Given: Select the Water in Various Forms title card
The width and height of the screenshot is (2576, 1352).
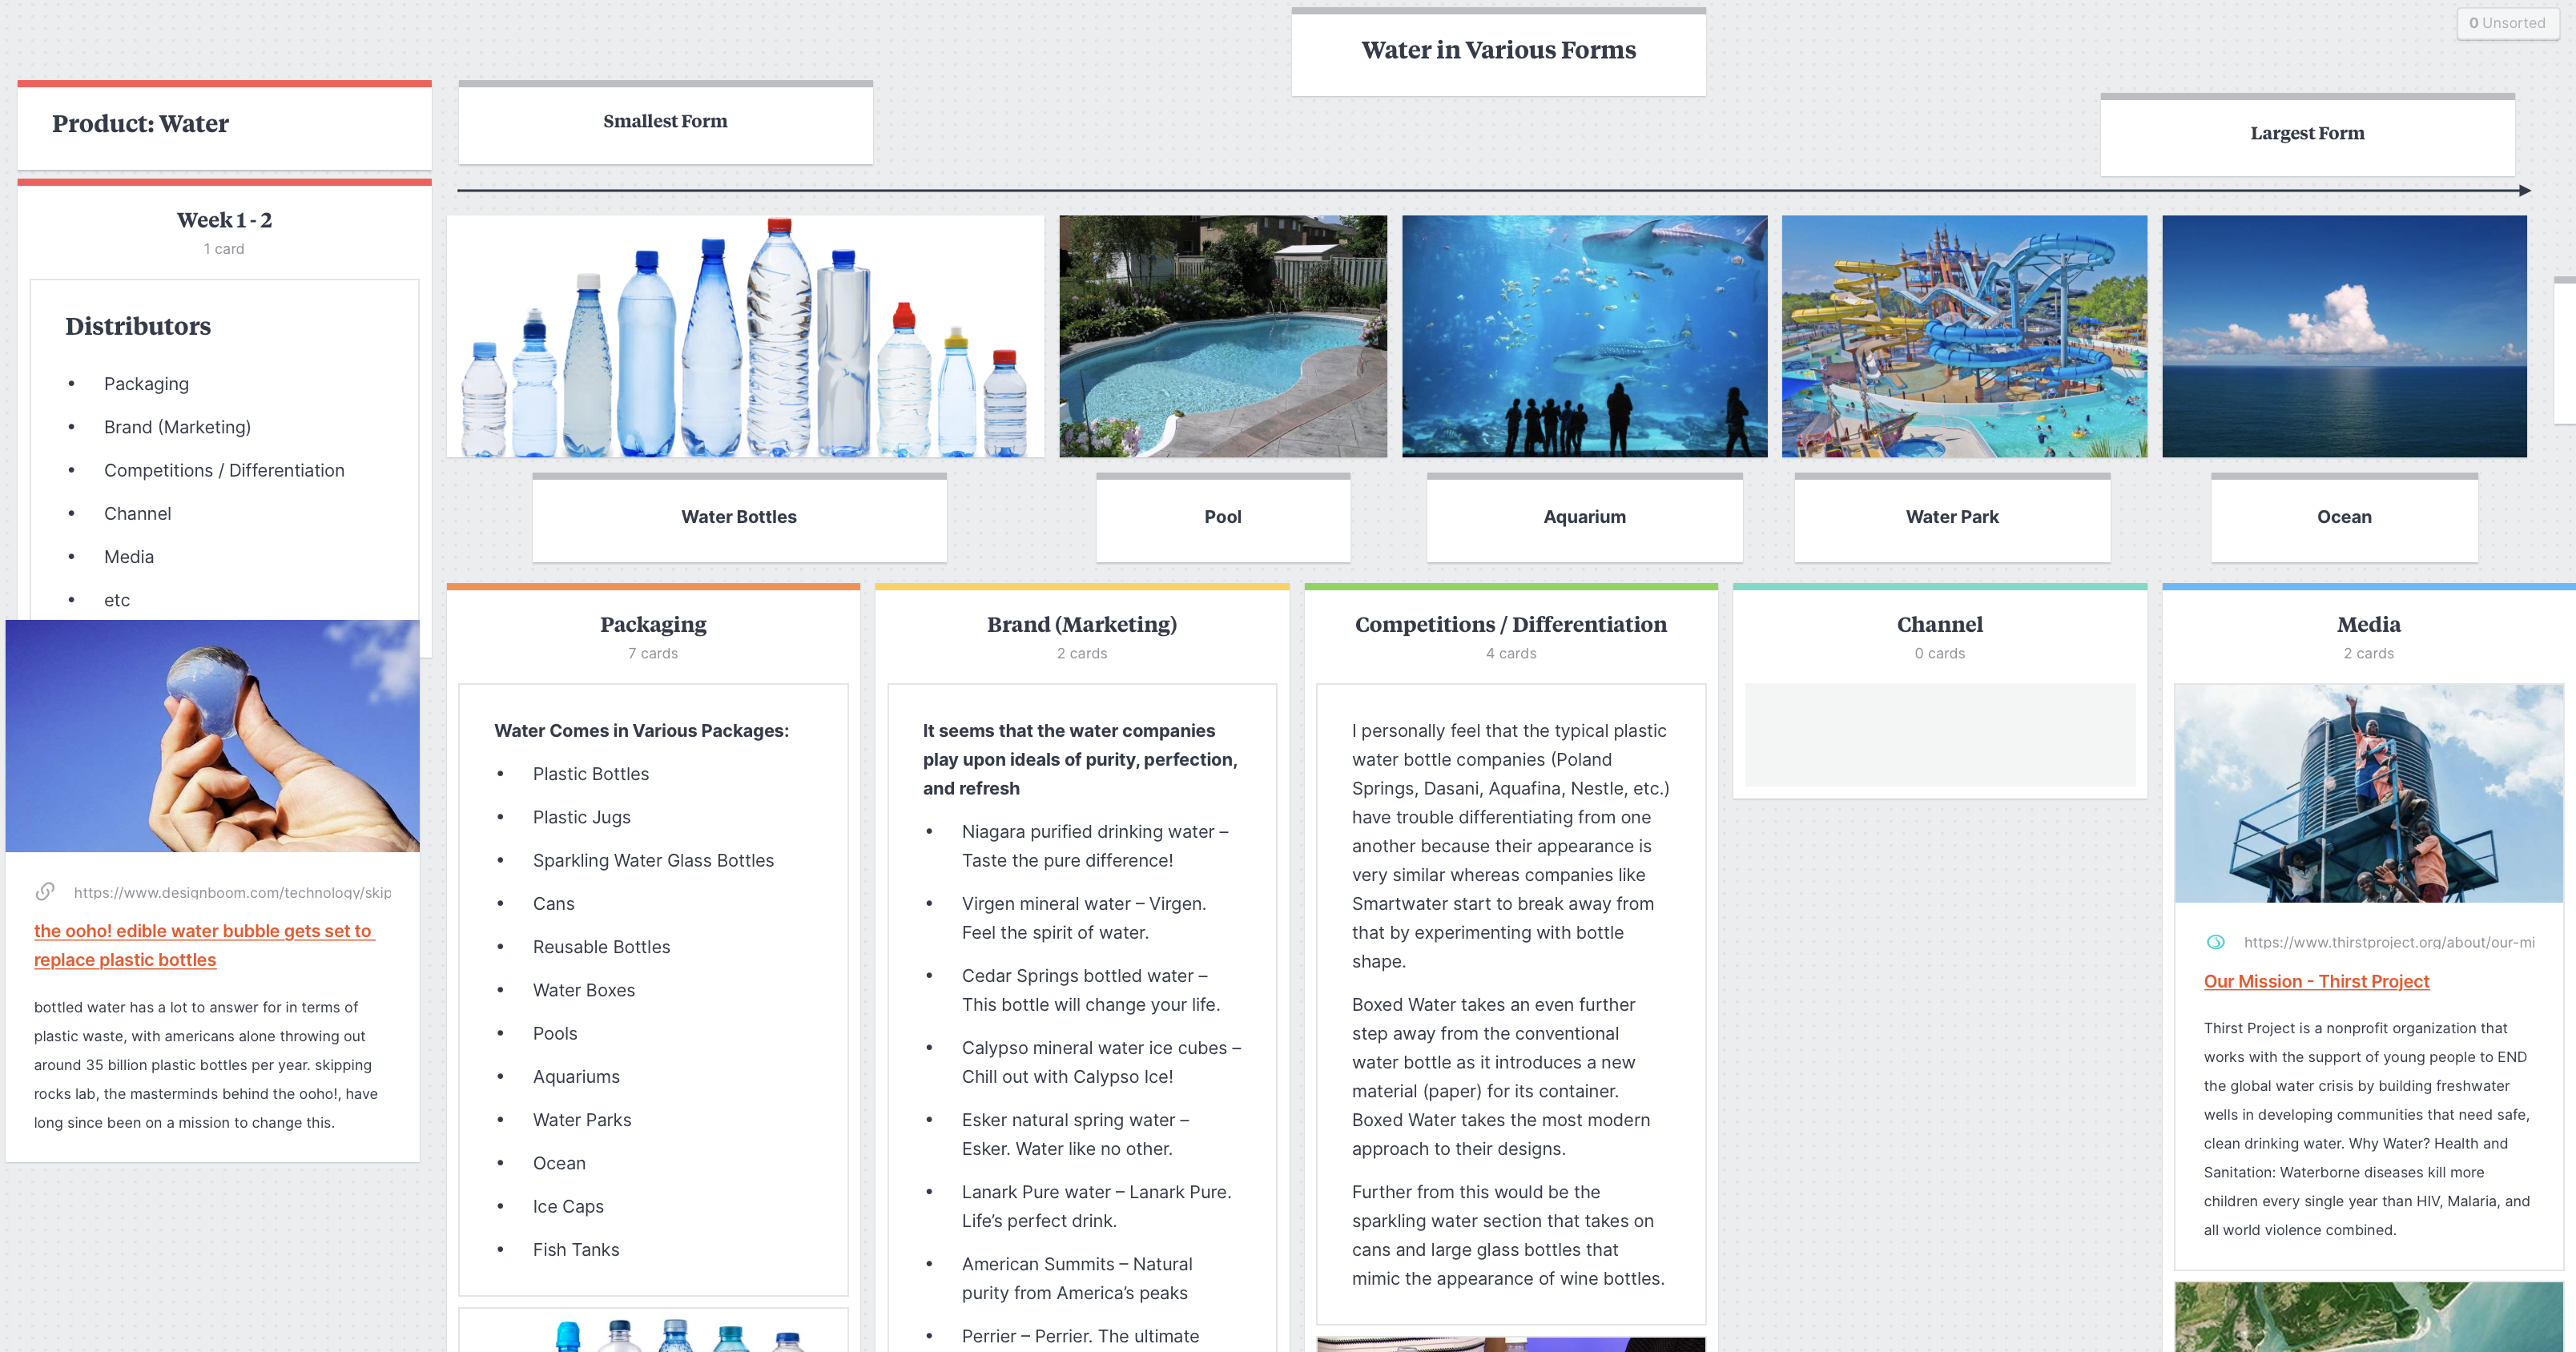Looking at the screenshot, I should 1498,51.
